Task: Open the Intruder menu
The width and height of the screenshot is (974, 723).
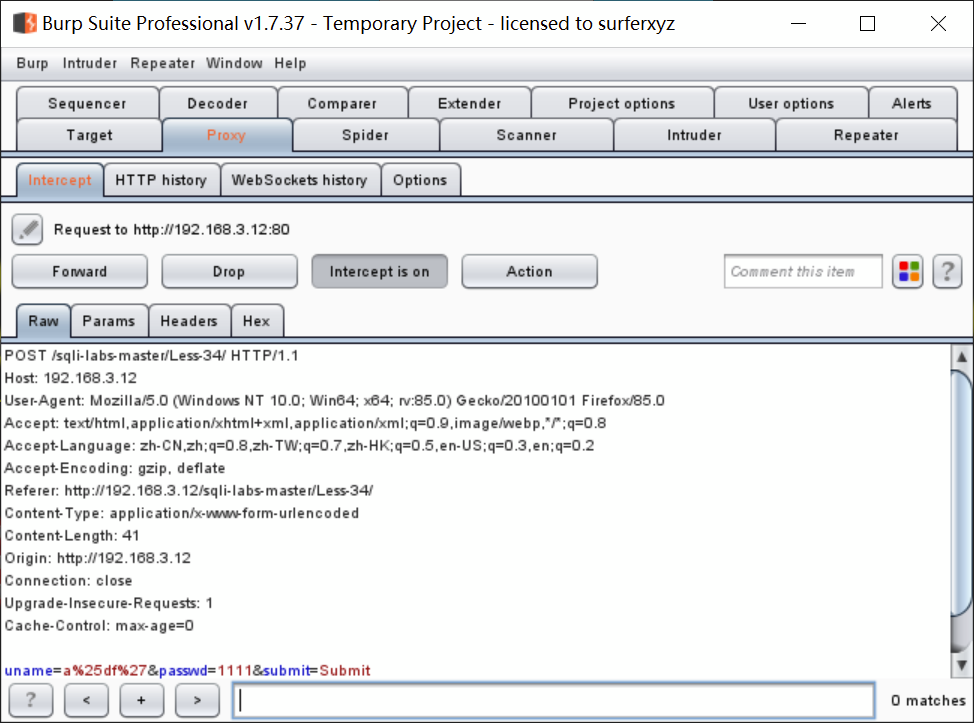Action: tap(89, 63)
